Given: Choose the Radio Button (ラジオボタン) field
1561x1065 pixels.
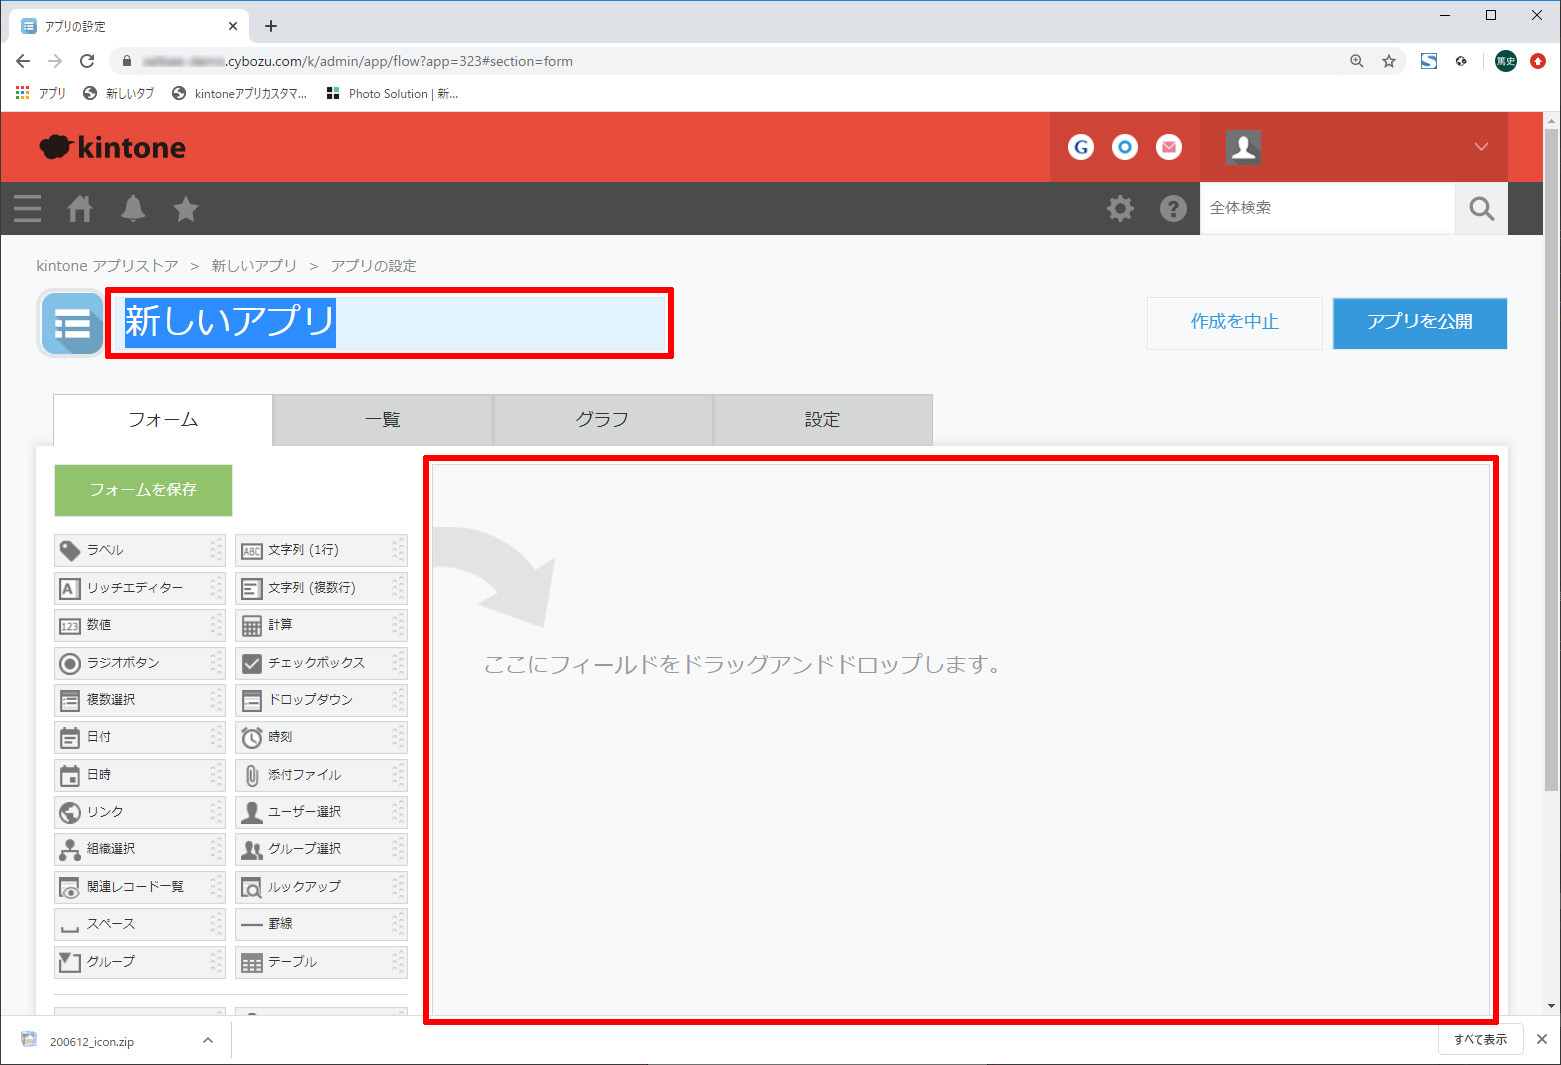Looking at the screenshot, I should click(140, 663).
